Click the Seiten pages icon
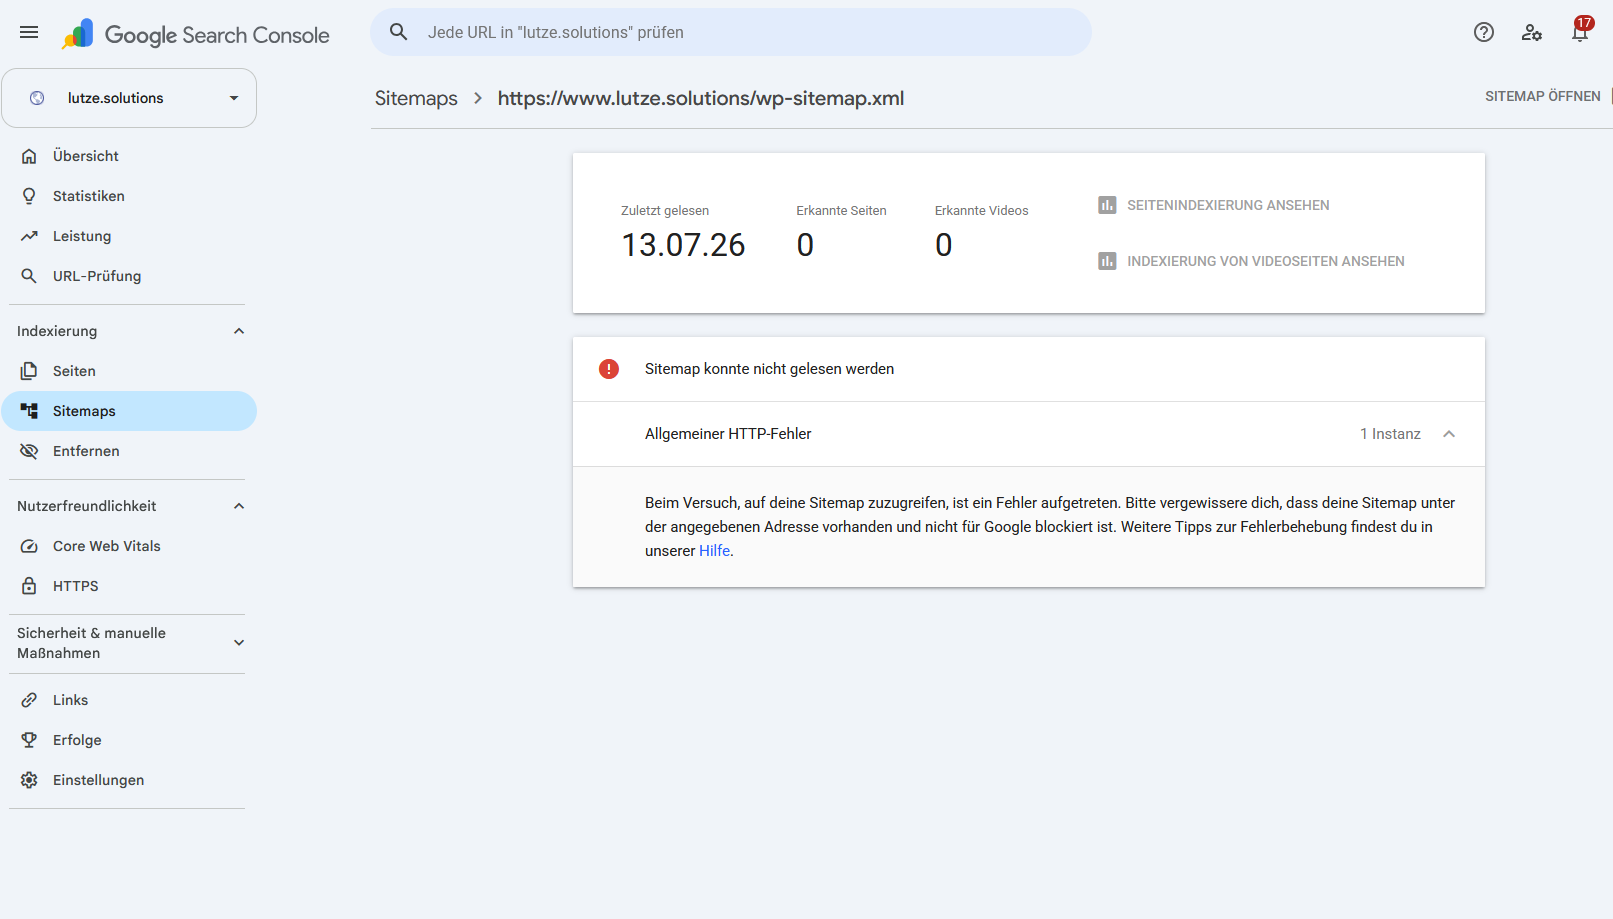 point(29,371)
